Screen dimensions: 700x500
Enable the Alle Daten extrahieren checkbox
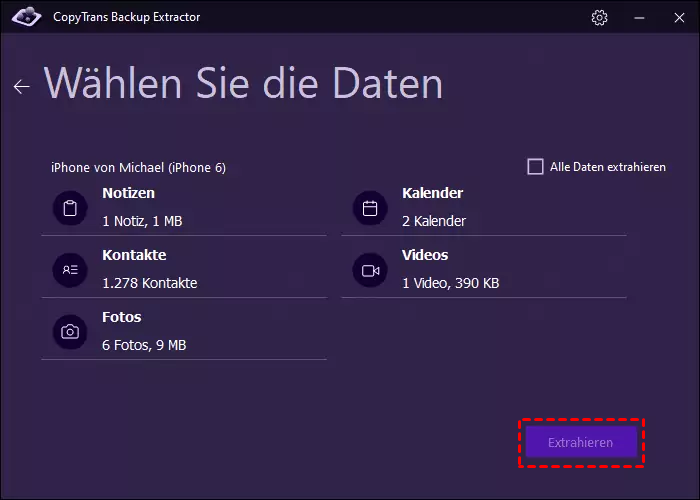pyautogui.click(x=536, y=167)
